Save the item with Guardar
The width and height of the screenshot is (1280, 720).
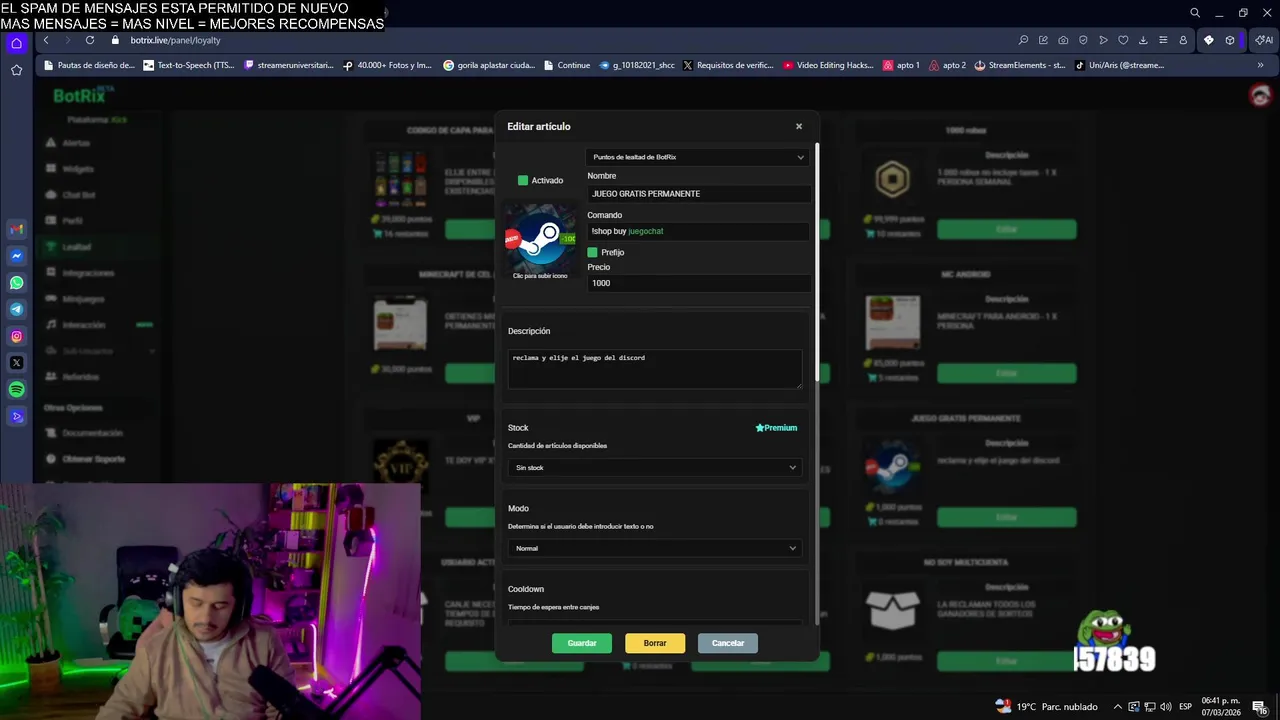[582, 643]
